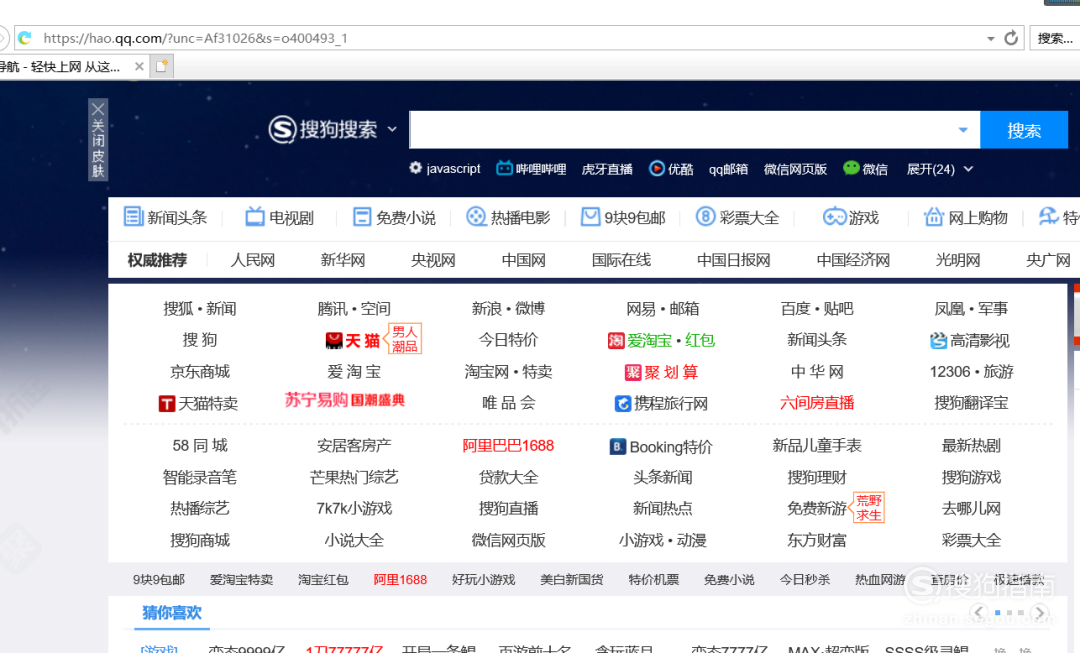Expand the 搜狗搜索 engine selector chevron
This screenshot has width=1080, height=653.
(392, 129)
